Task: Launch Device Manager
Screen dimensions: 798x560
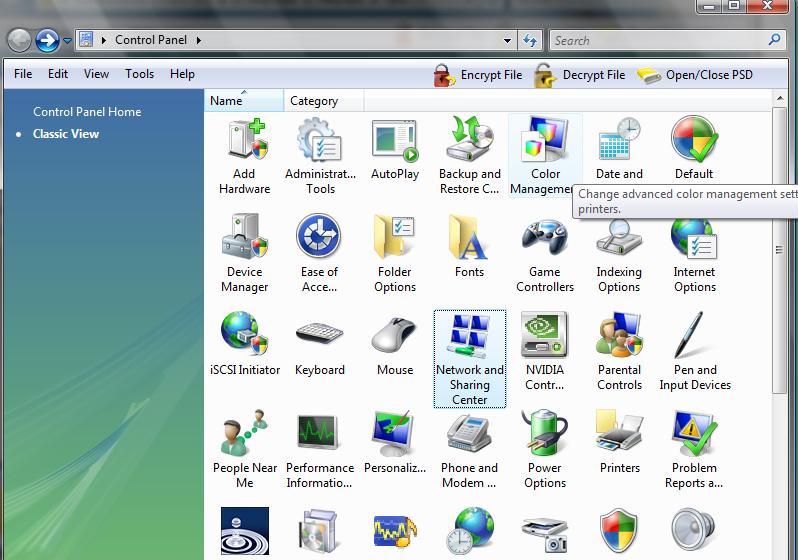Action: [x=244, y=254]
